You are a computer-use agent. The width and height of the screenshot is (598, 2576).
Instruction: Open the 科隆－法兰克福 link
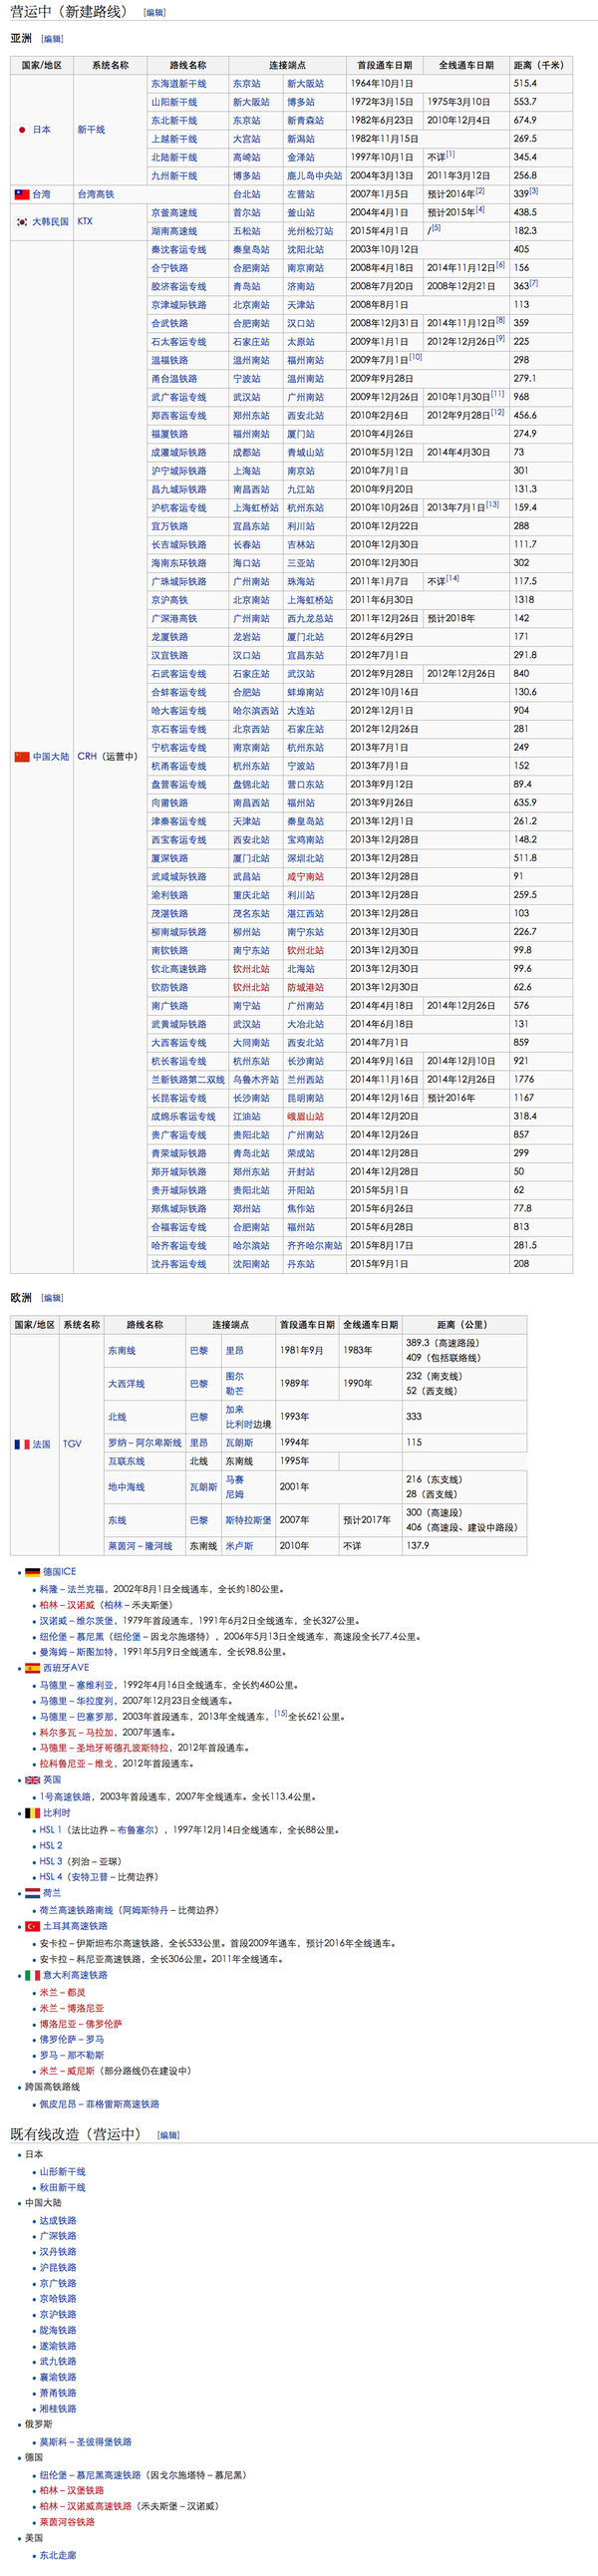tap(72, 1589)
